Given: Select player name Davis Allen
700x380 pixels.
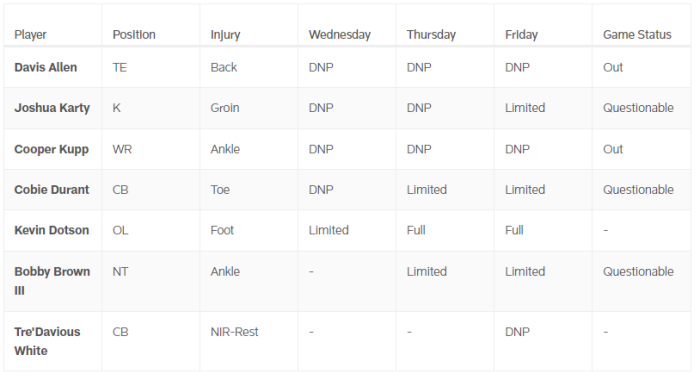Looking at the screenshot, I should 46,67.
